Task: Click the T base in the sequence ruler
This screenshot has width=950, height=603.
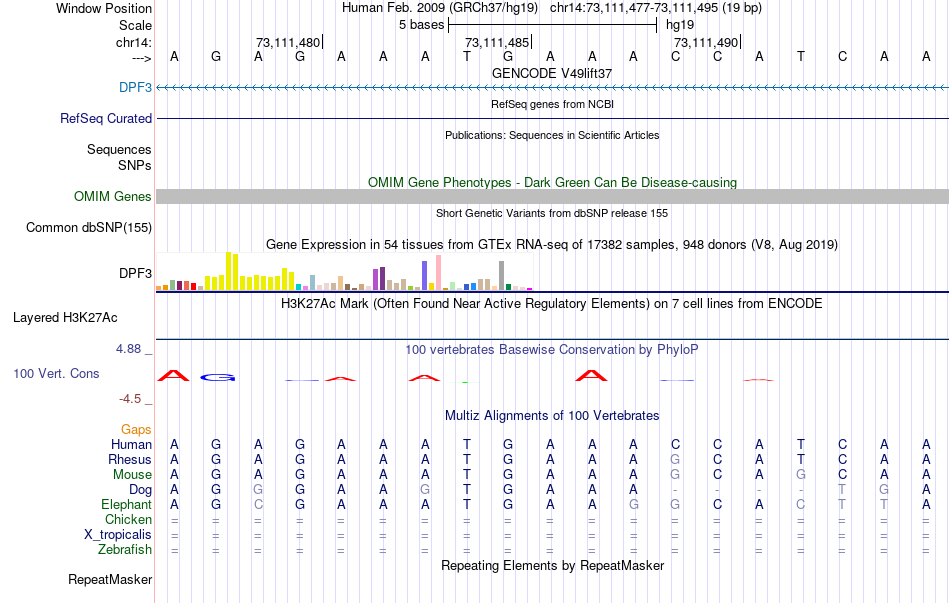Action: (467, 56)
